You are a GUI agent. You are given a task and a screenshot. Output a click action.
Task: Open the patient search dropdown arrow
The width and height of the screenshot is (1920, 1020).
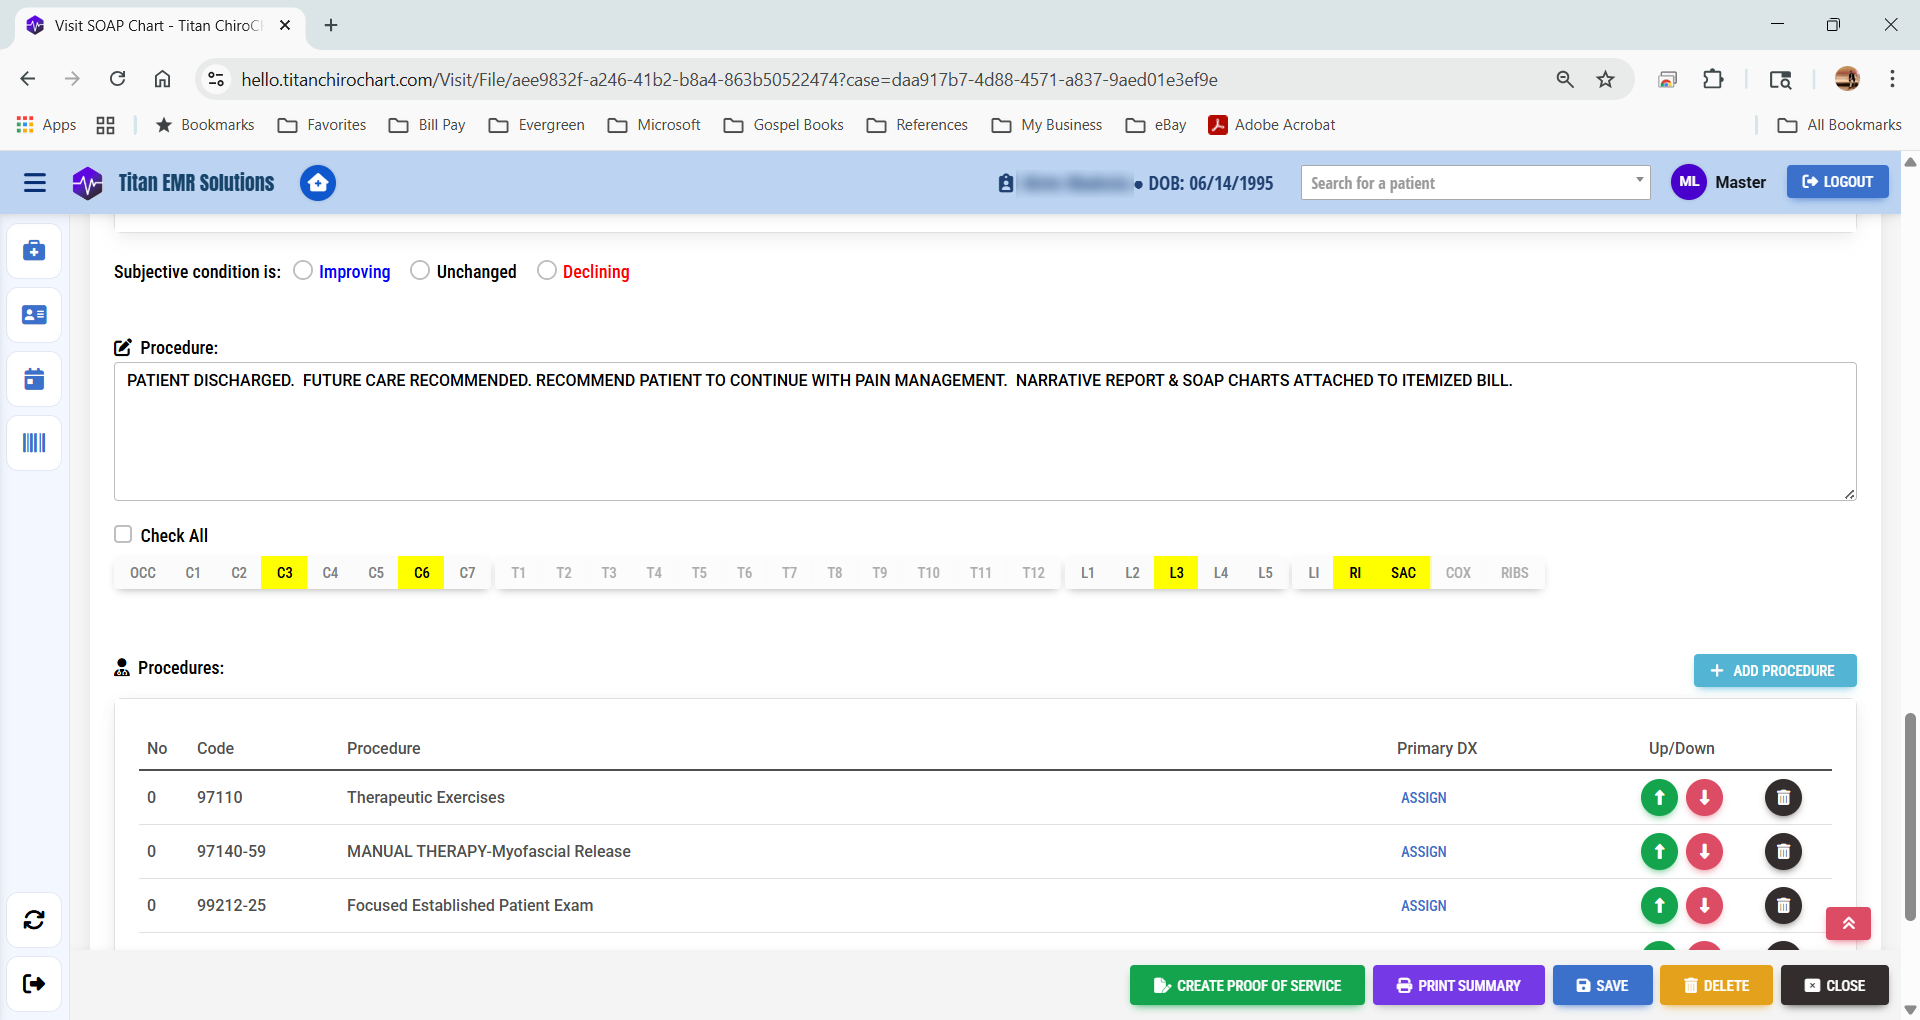tap(1638, 182)
